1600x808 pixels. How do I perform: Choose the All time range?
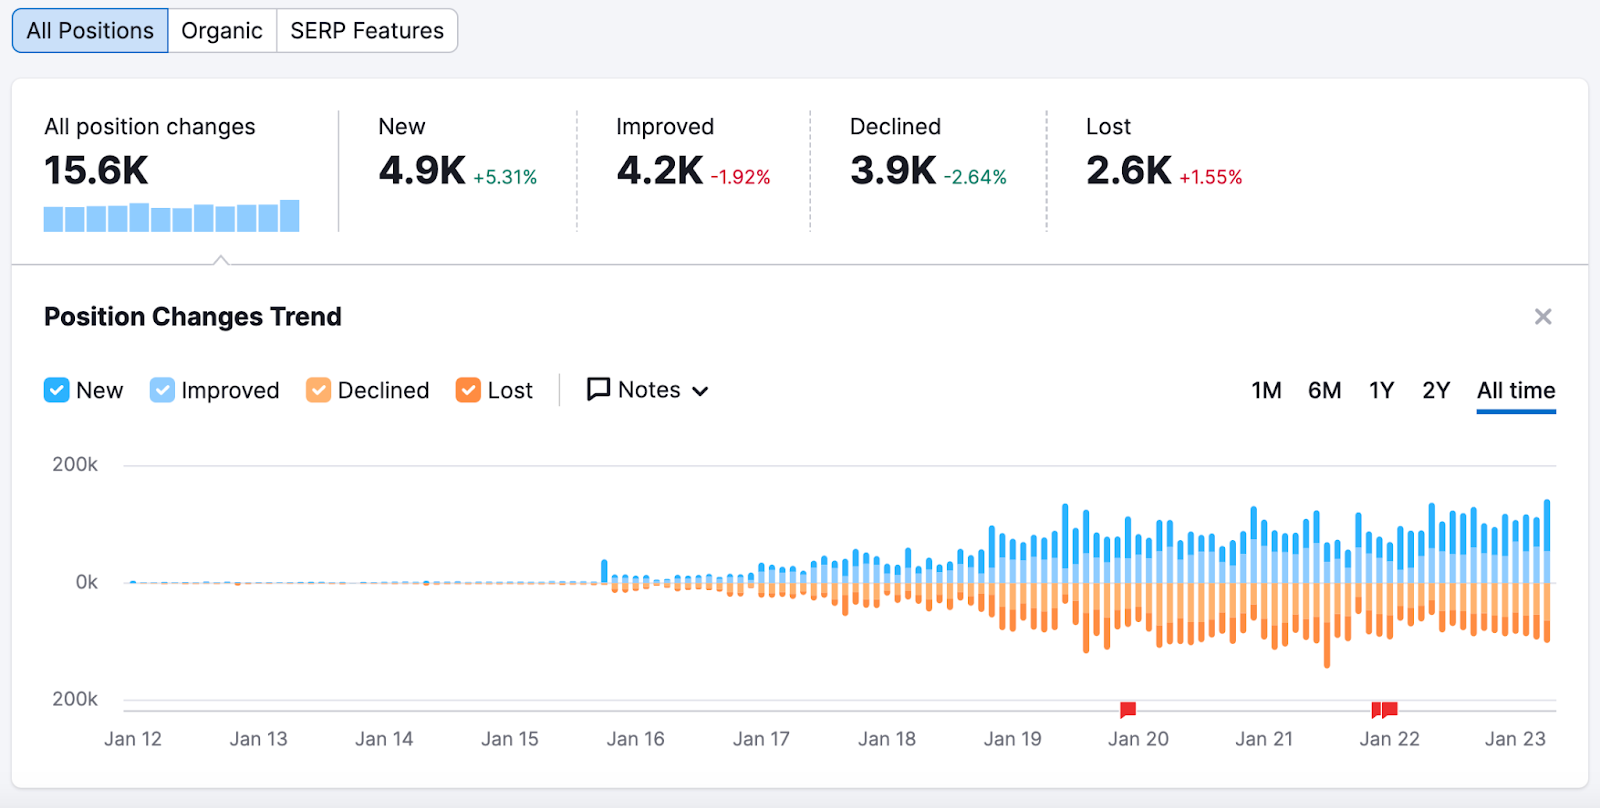[x=1516, y=390]
